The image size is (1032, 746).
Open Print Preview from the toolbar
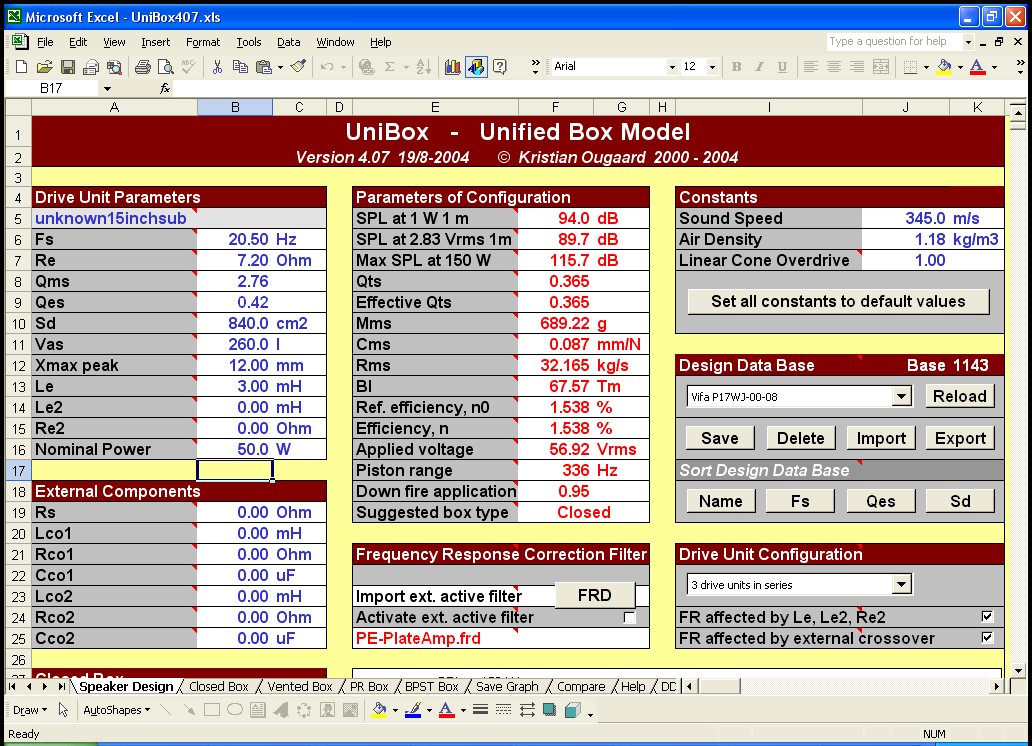pos(166,67)
